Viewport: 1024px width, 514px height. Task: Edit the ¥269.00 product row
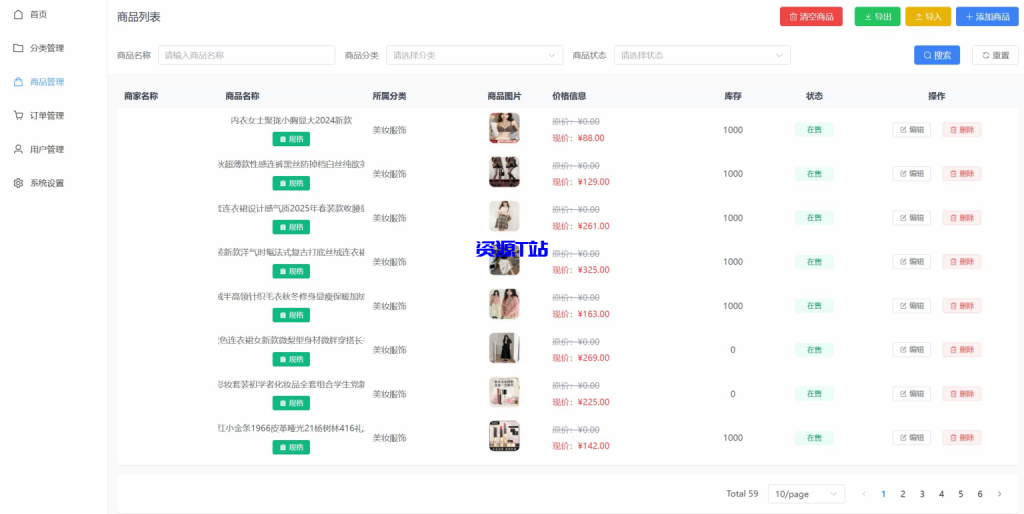(x=912, y=349)
